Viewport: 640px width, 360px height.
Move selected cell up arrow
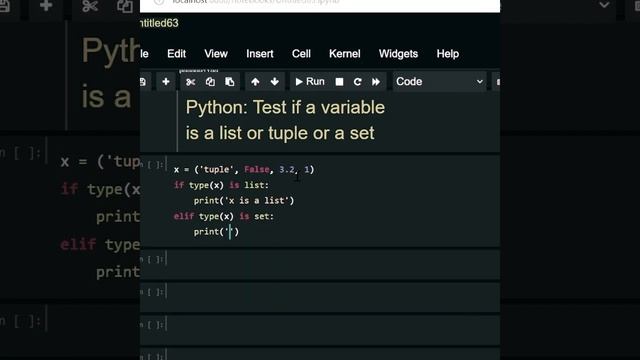(255, 82)
